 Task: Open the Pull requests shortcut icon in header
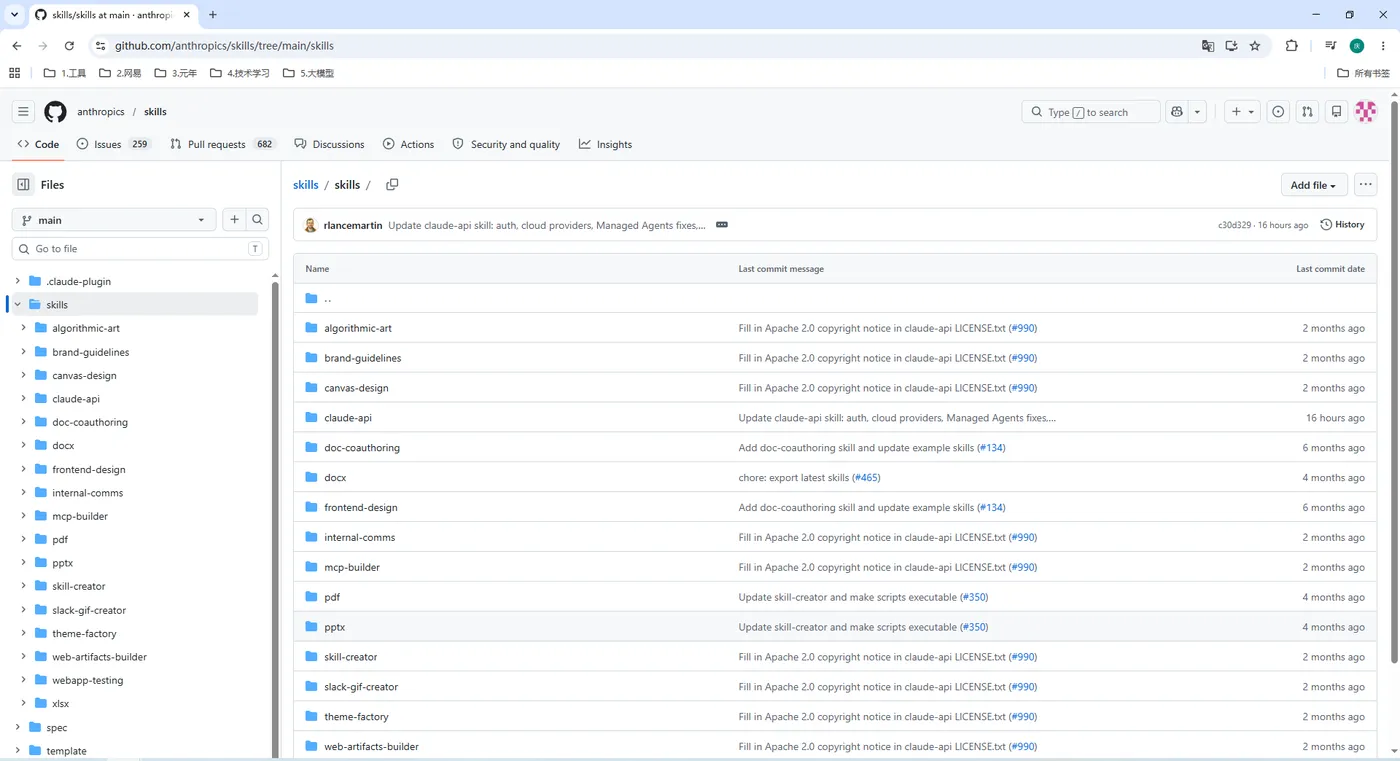[1307, 112]
